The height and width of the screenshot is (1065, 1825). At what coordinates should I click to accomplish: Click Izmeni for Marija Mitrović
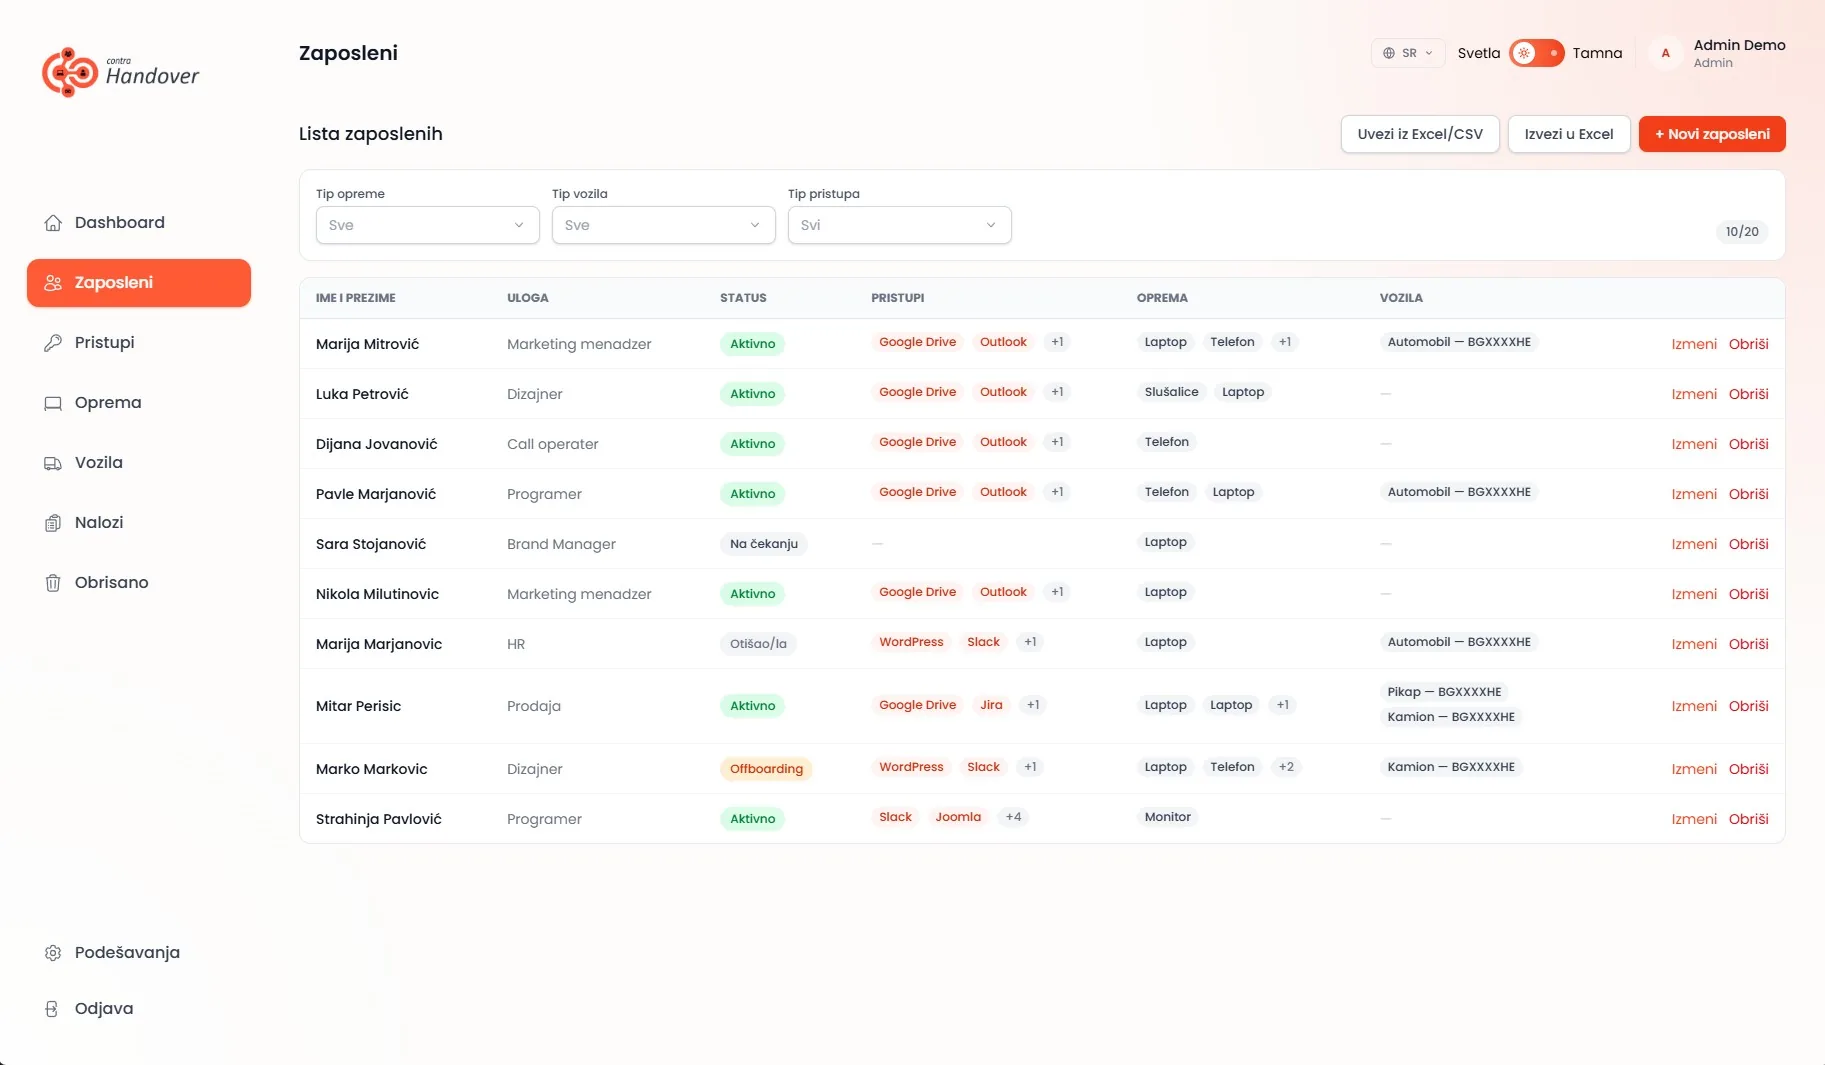tap(1694, 344)
